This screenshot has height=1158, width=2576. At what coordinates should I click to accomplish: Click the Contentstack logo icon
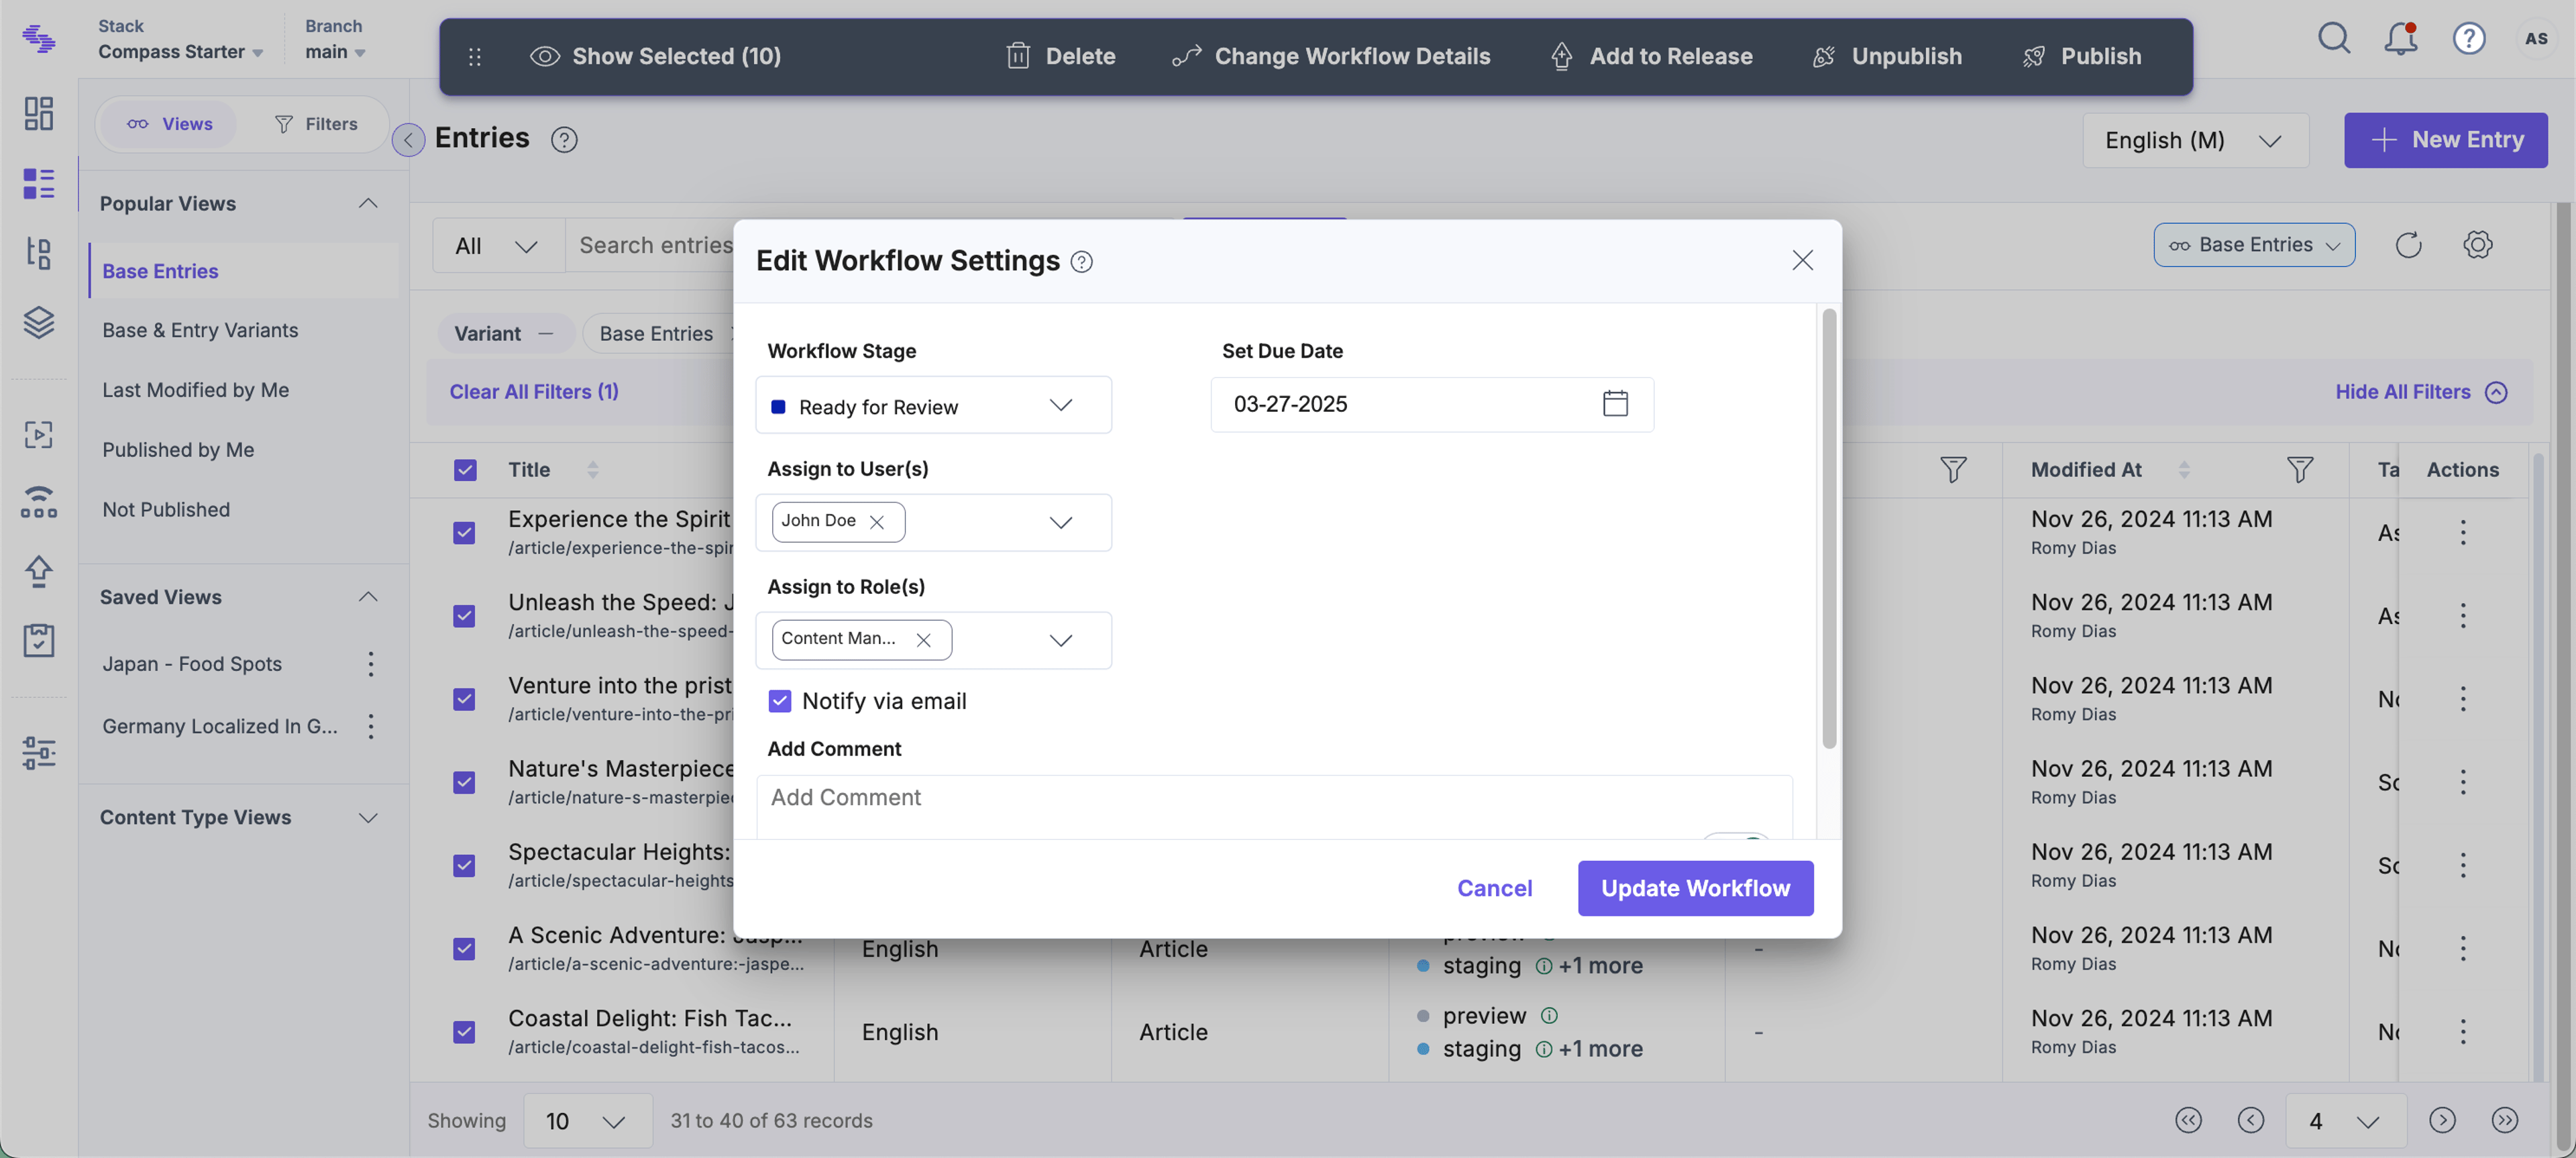[x=38, y=38]
